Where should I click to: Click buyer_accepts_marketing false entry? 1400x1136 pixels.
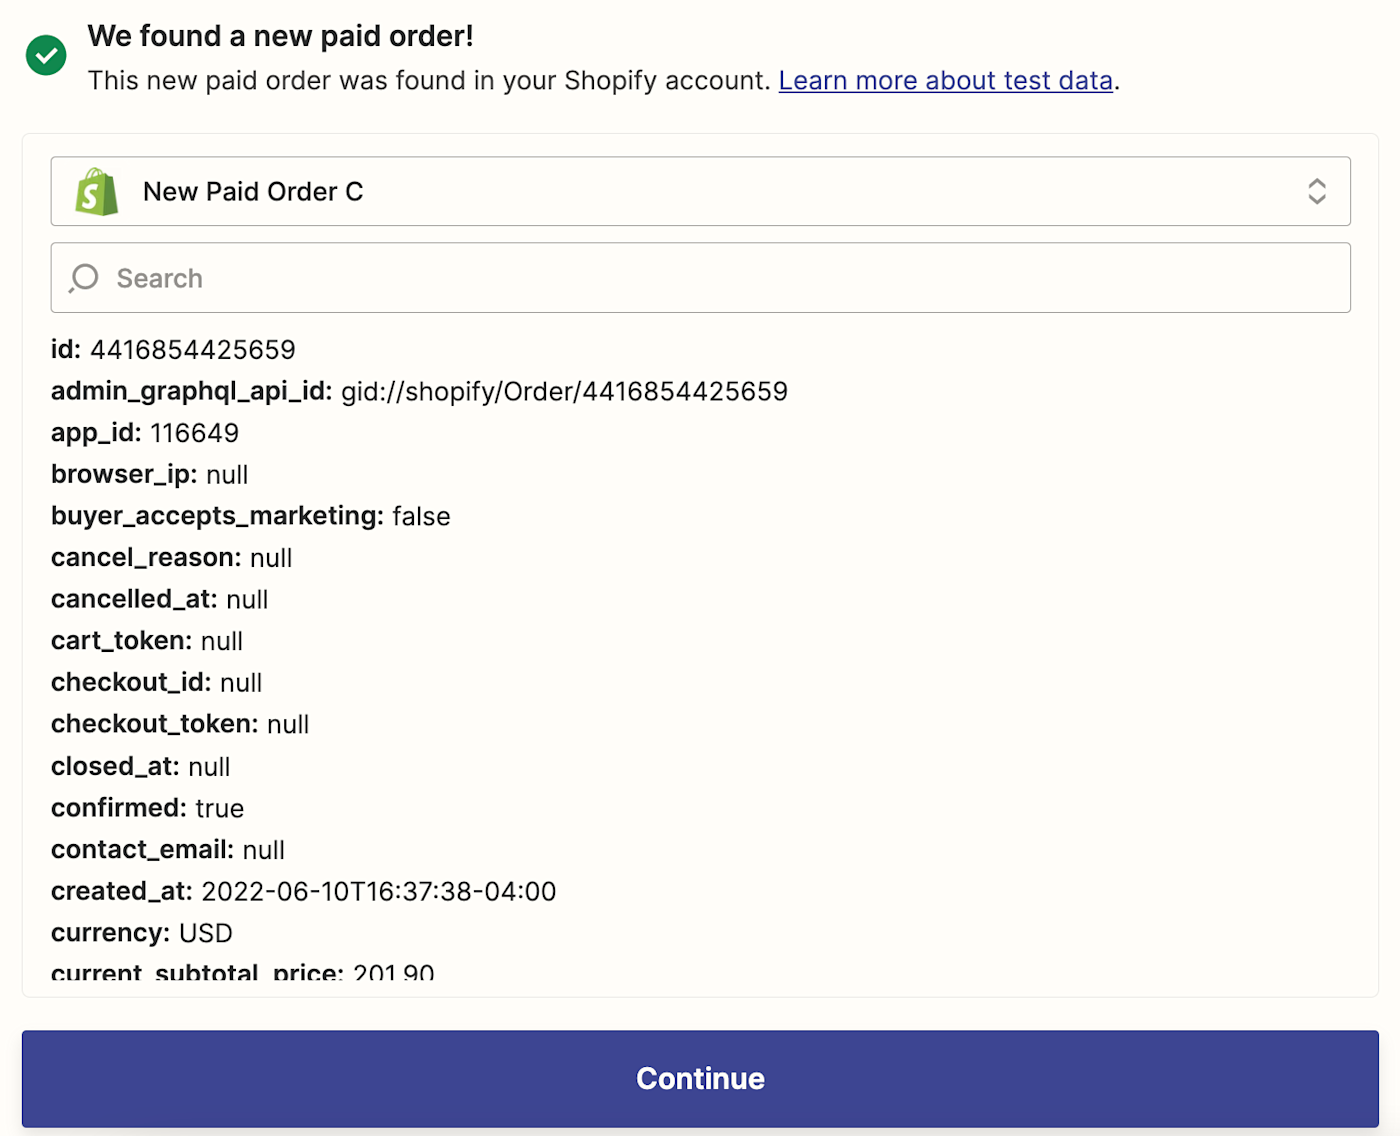coord(250,516)
